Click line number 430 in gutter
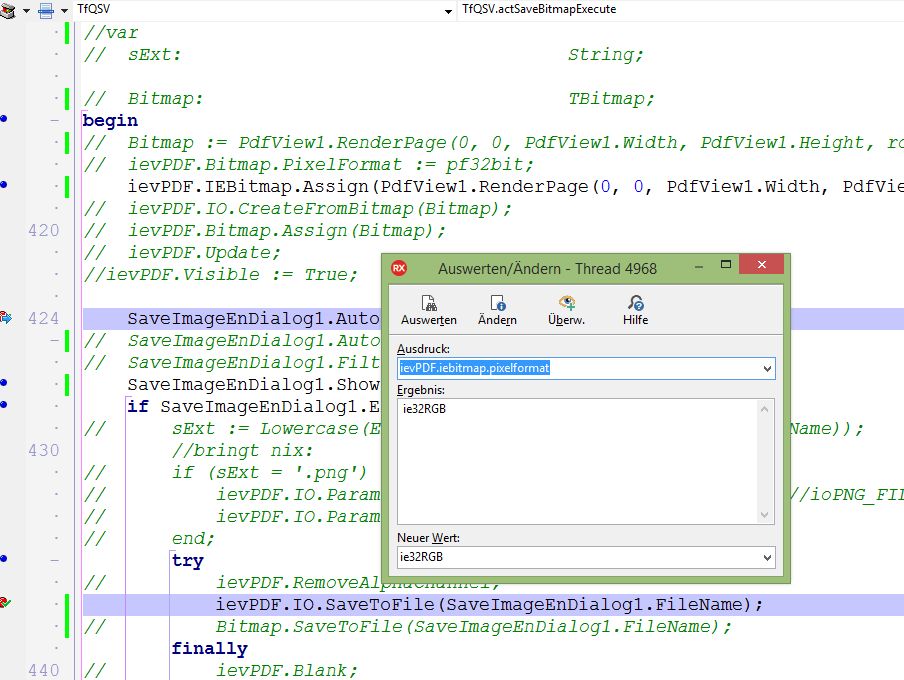The height and width of the screenshot is (680, 904). pos(44,450)
